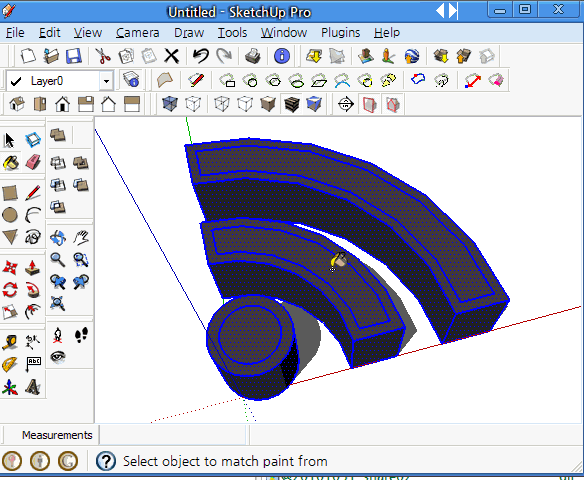
Task: Select the Pan hand tool
Action: 81,238
